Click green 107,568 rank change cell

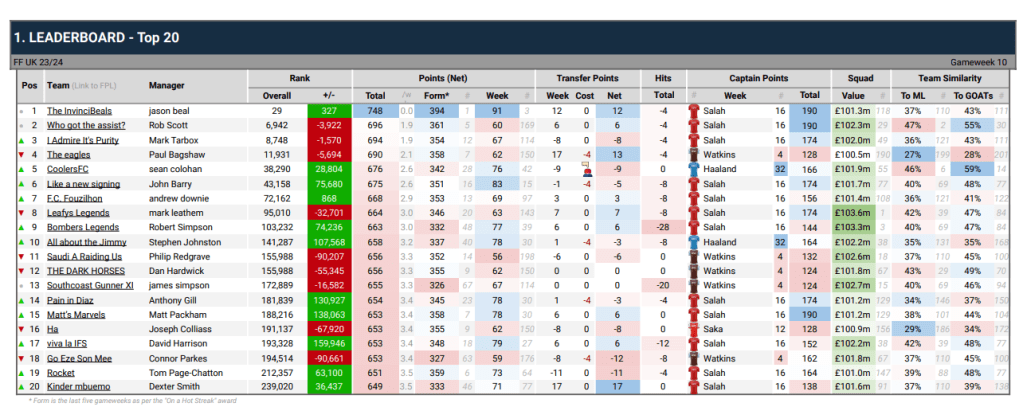coord(327,241)
